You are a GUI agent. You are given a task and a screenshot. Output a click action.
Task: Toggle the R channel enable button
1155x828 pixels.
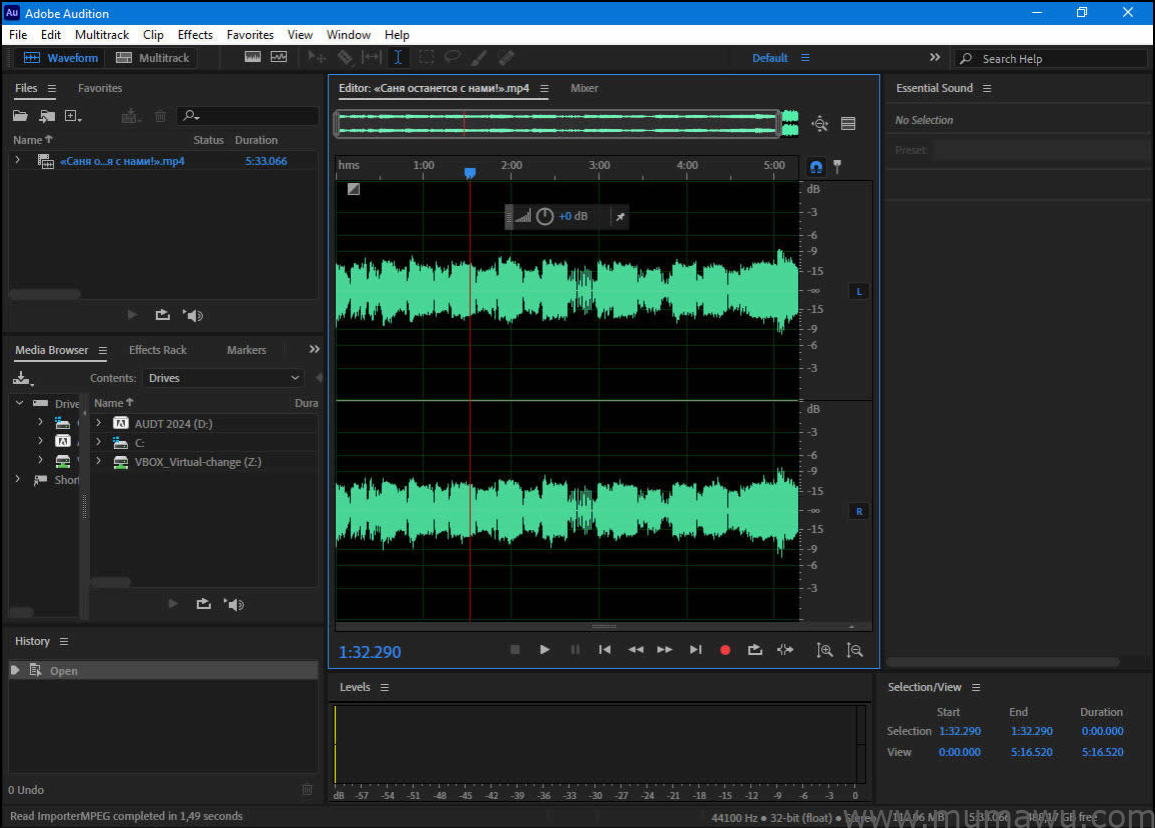click(858, 510)
